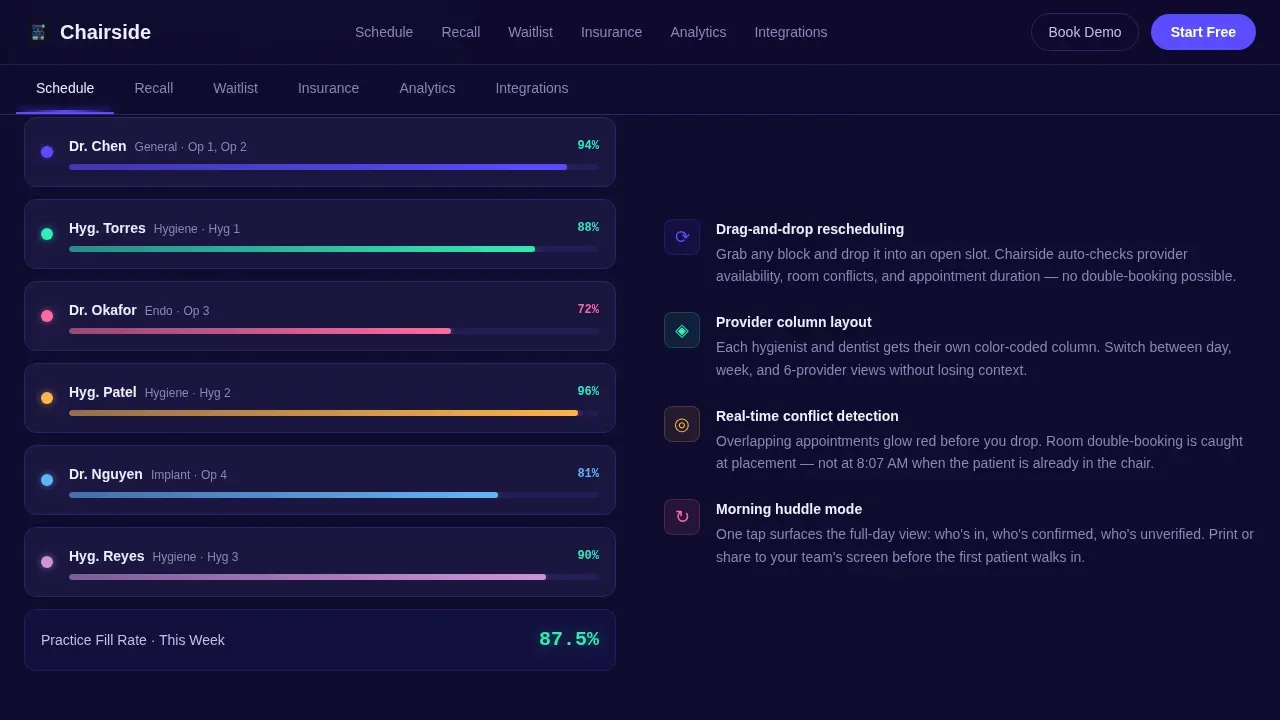Click the Real-time conflict detection heading
Viewport: 1280px width, 720px height.
tap(807, 416)
